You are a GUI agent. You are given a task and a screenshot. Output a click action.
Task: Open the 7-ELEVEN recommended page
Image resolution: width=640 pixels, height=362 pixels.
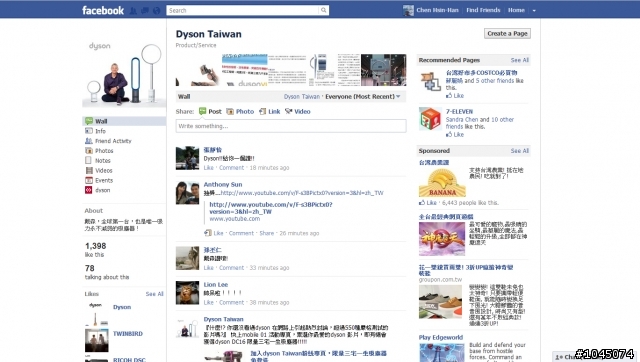pos(459,111)
